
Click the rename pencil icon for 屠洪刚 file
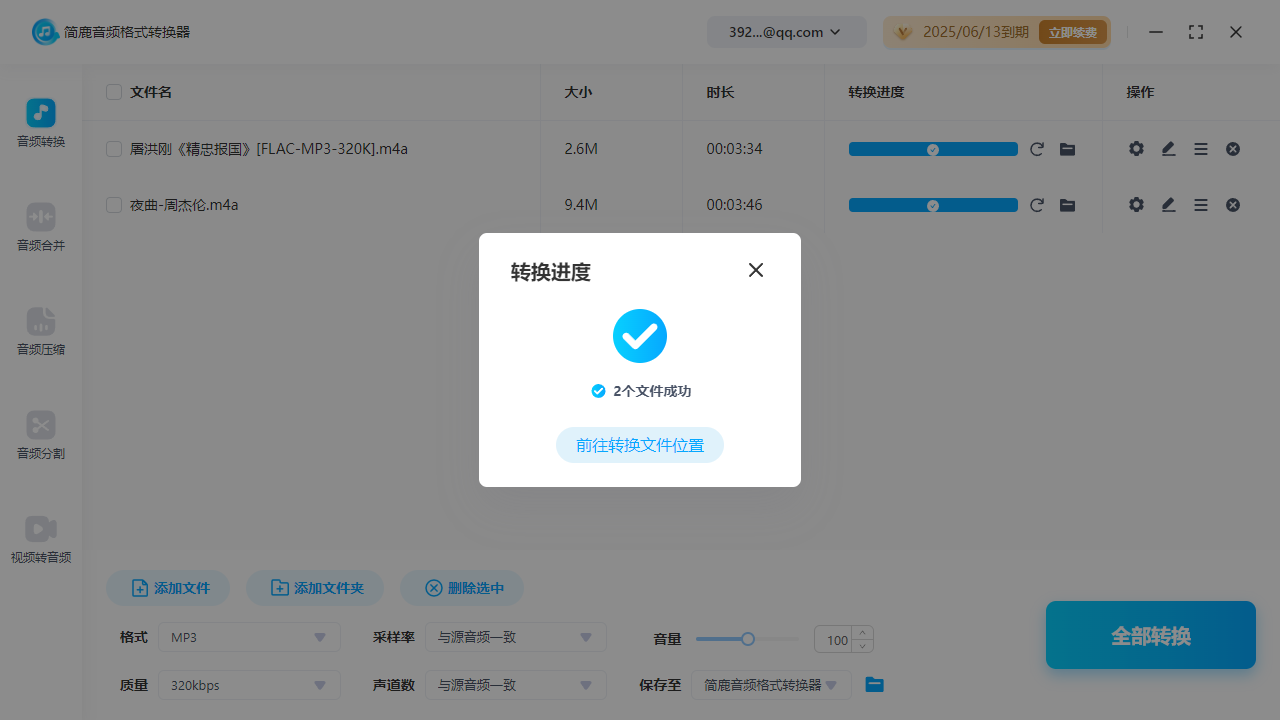click(x=1168, y=148)
